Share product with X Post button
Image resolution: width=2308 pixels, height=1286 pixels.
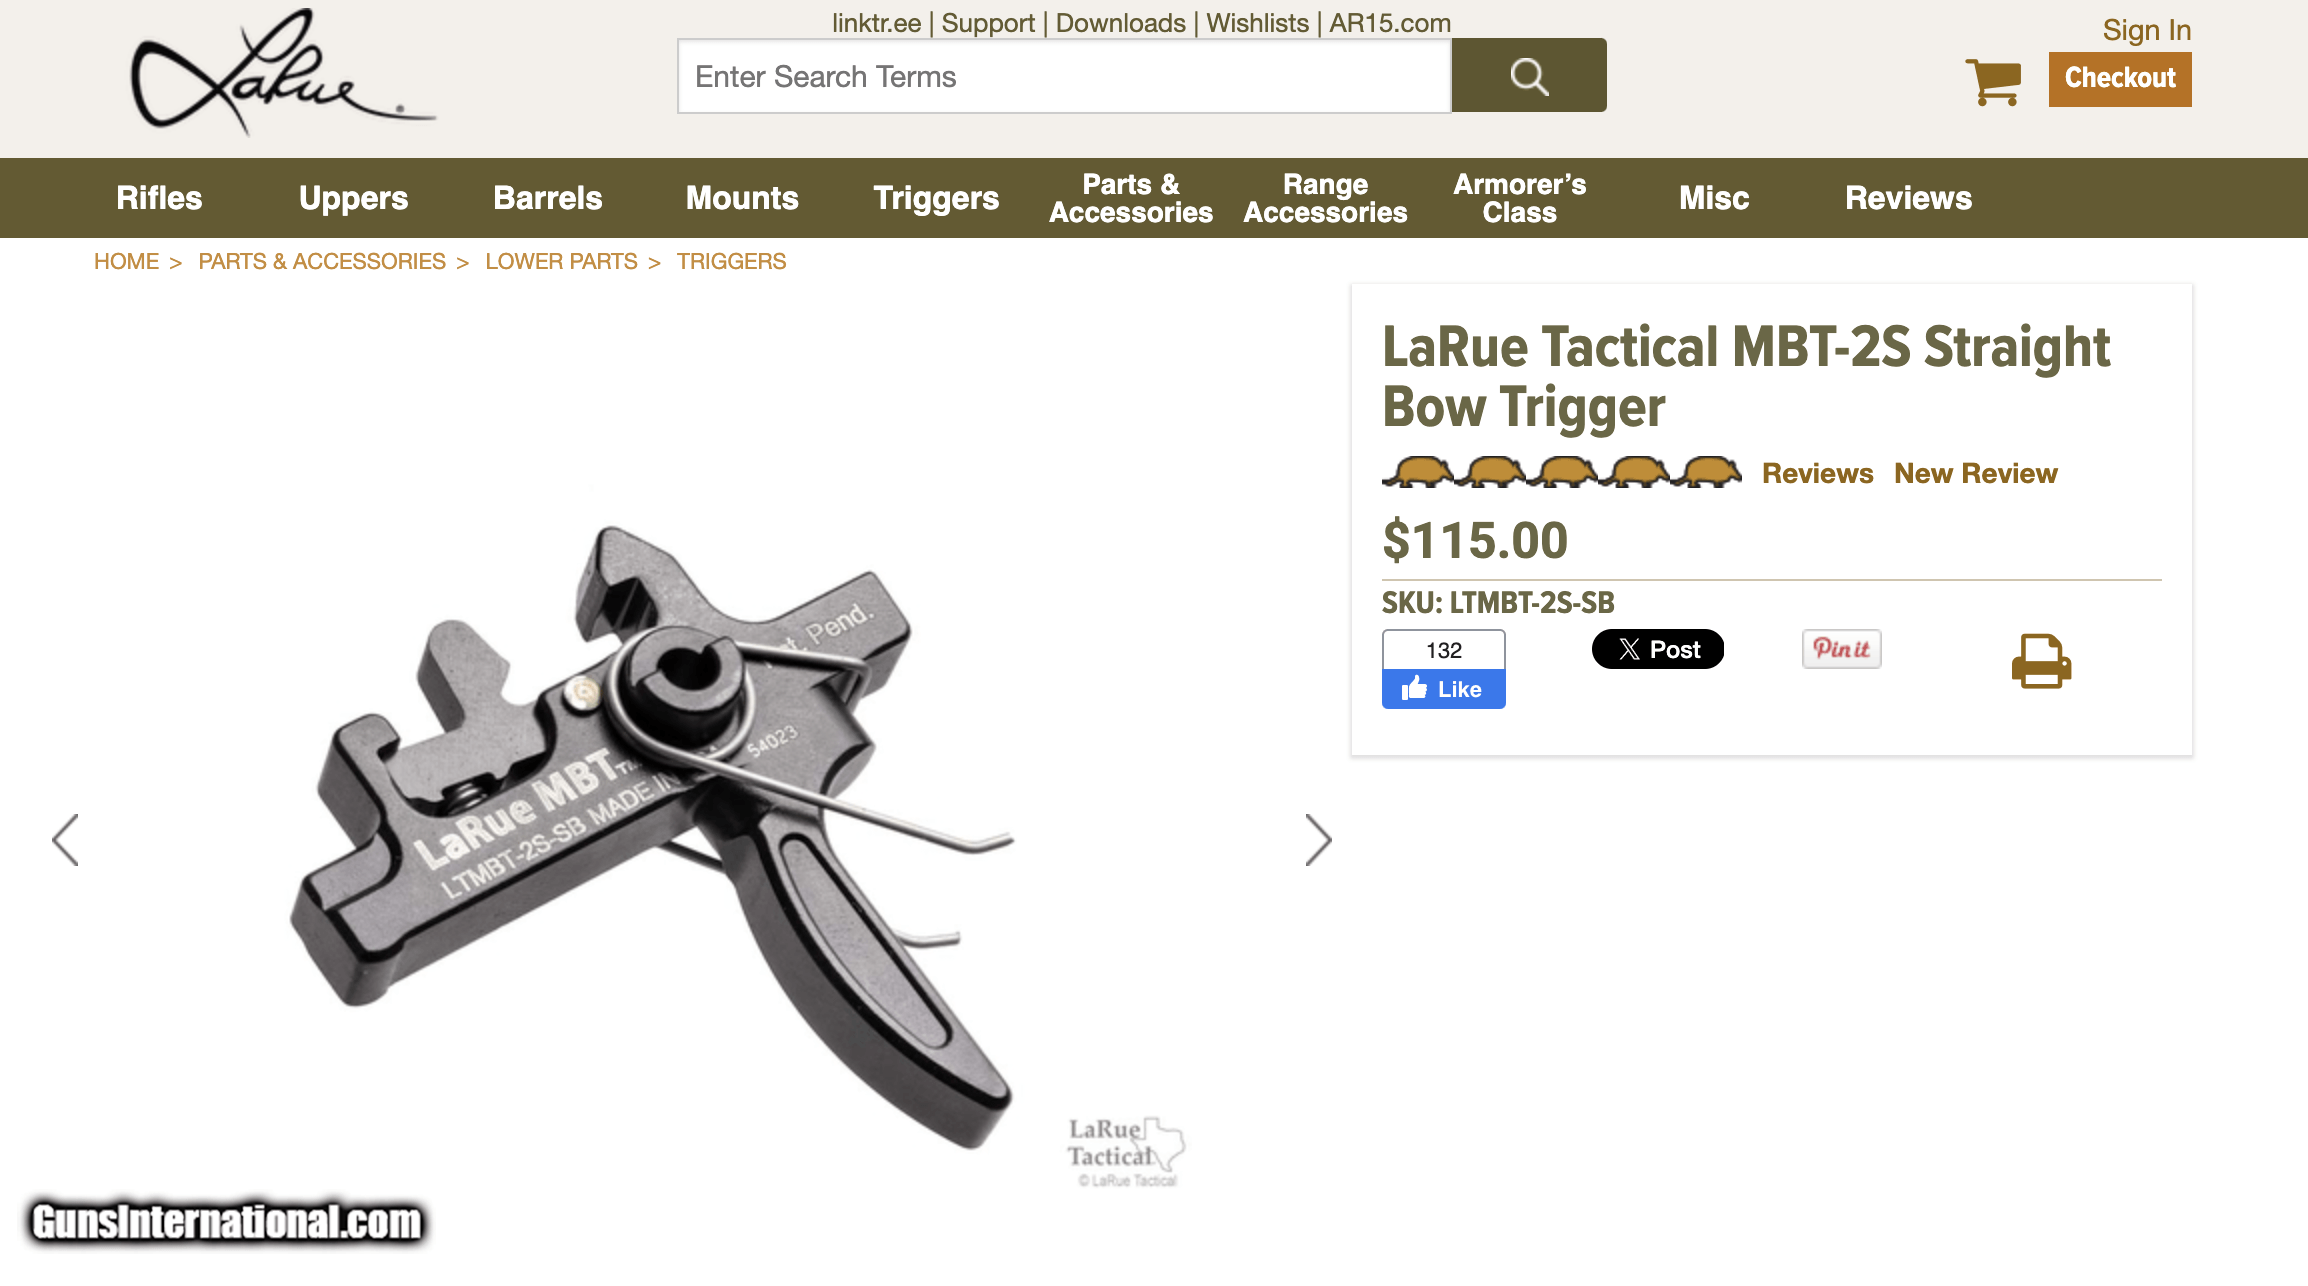pyautogui.click(x=1657, y=649)
